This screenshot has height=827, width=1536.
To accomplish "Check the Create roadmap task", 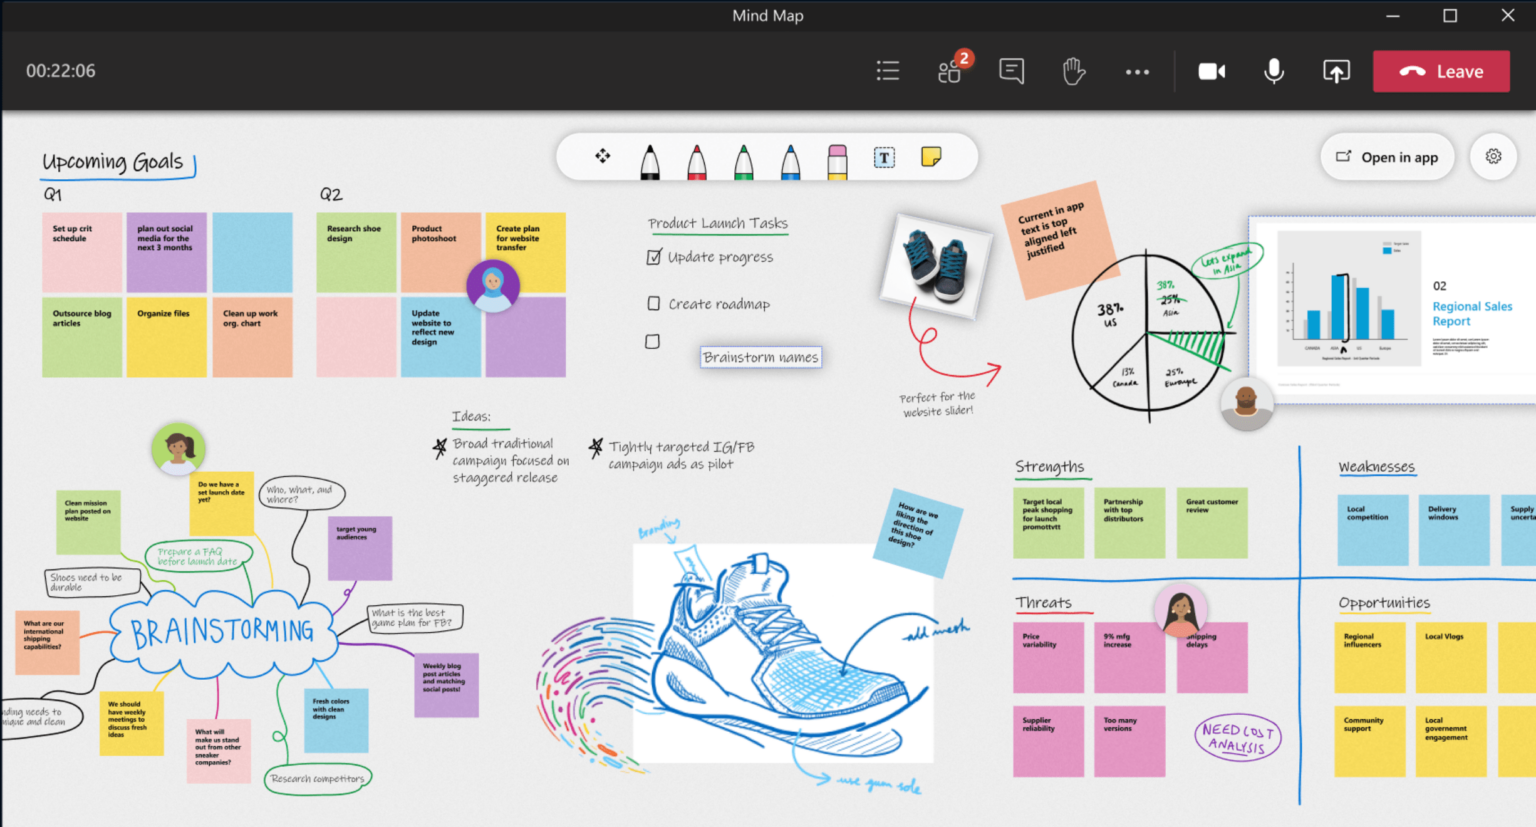I will tap(654, 303).
